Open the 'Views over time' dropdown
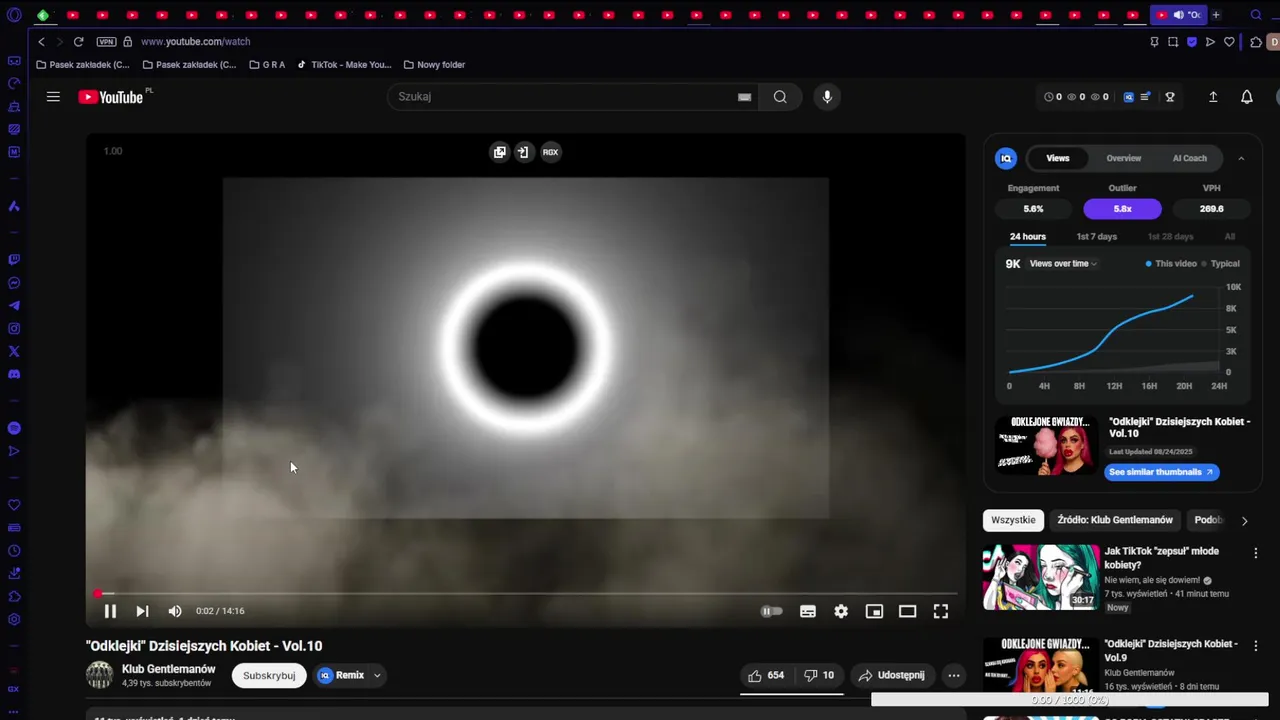Screen dimensions: 1280x720 point(1063,264)
